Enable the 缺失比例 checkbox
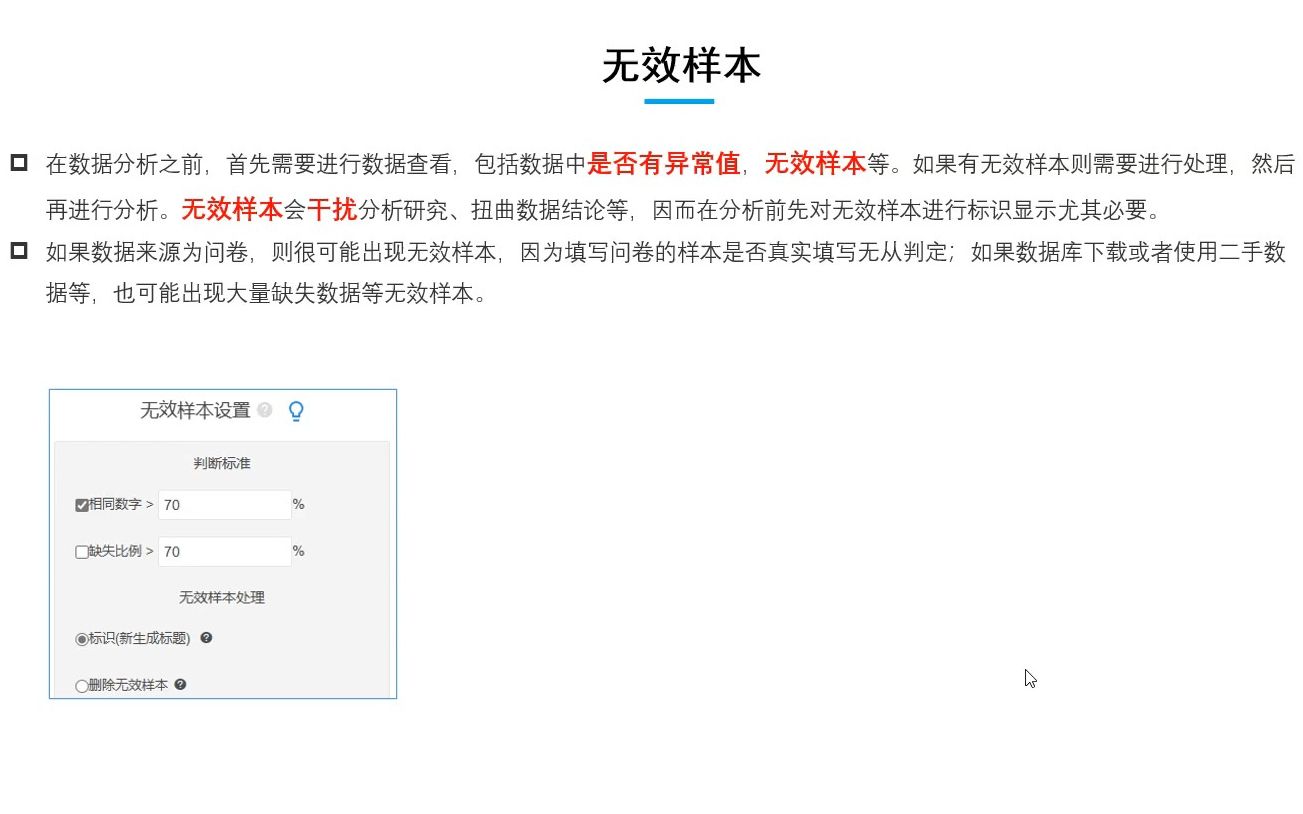This screenshot has height=814, width=1303. pos(82,551)
